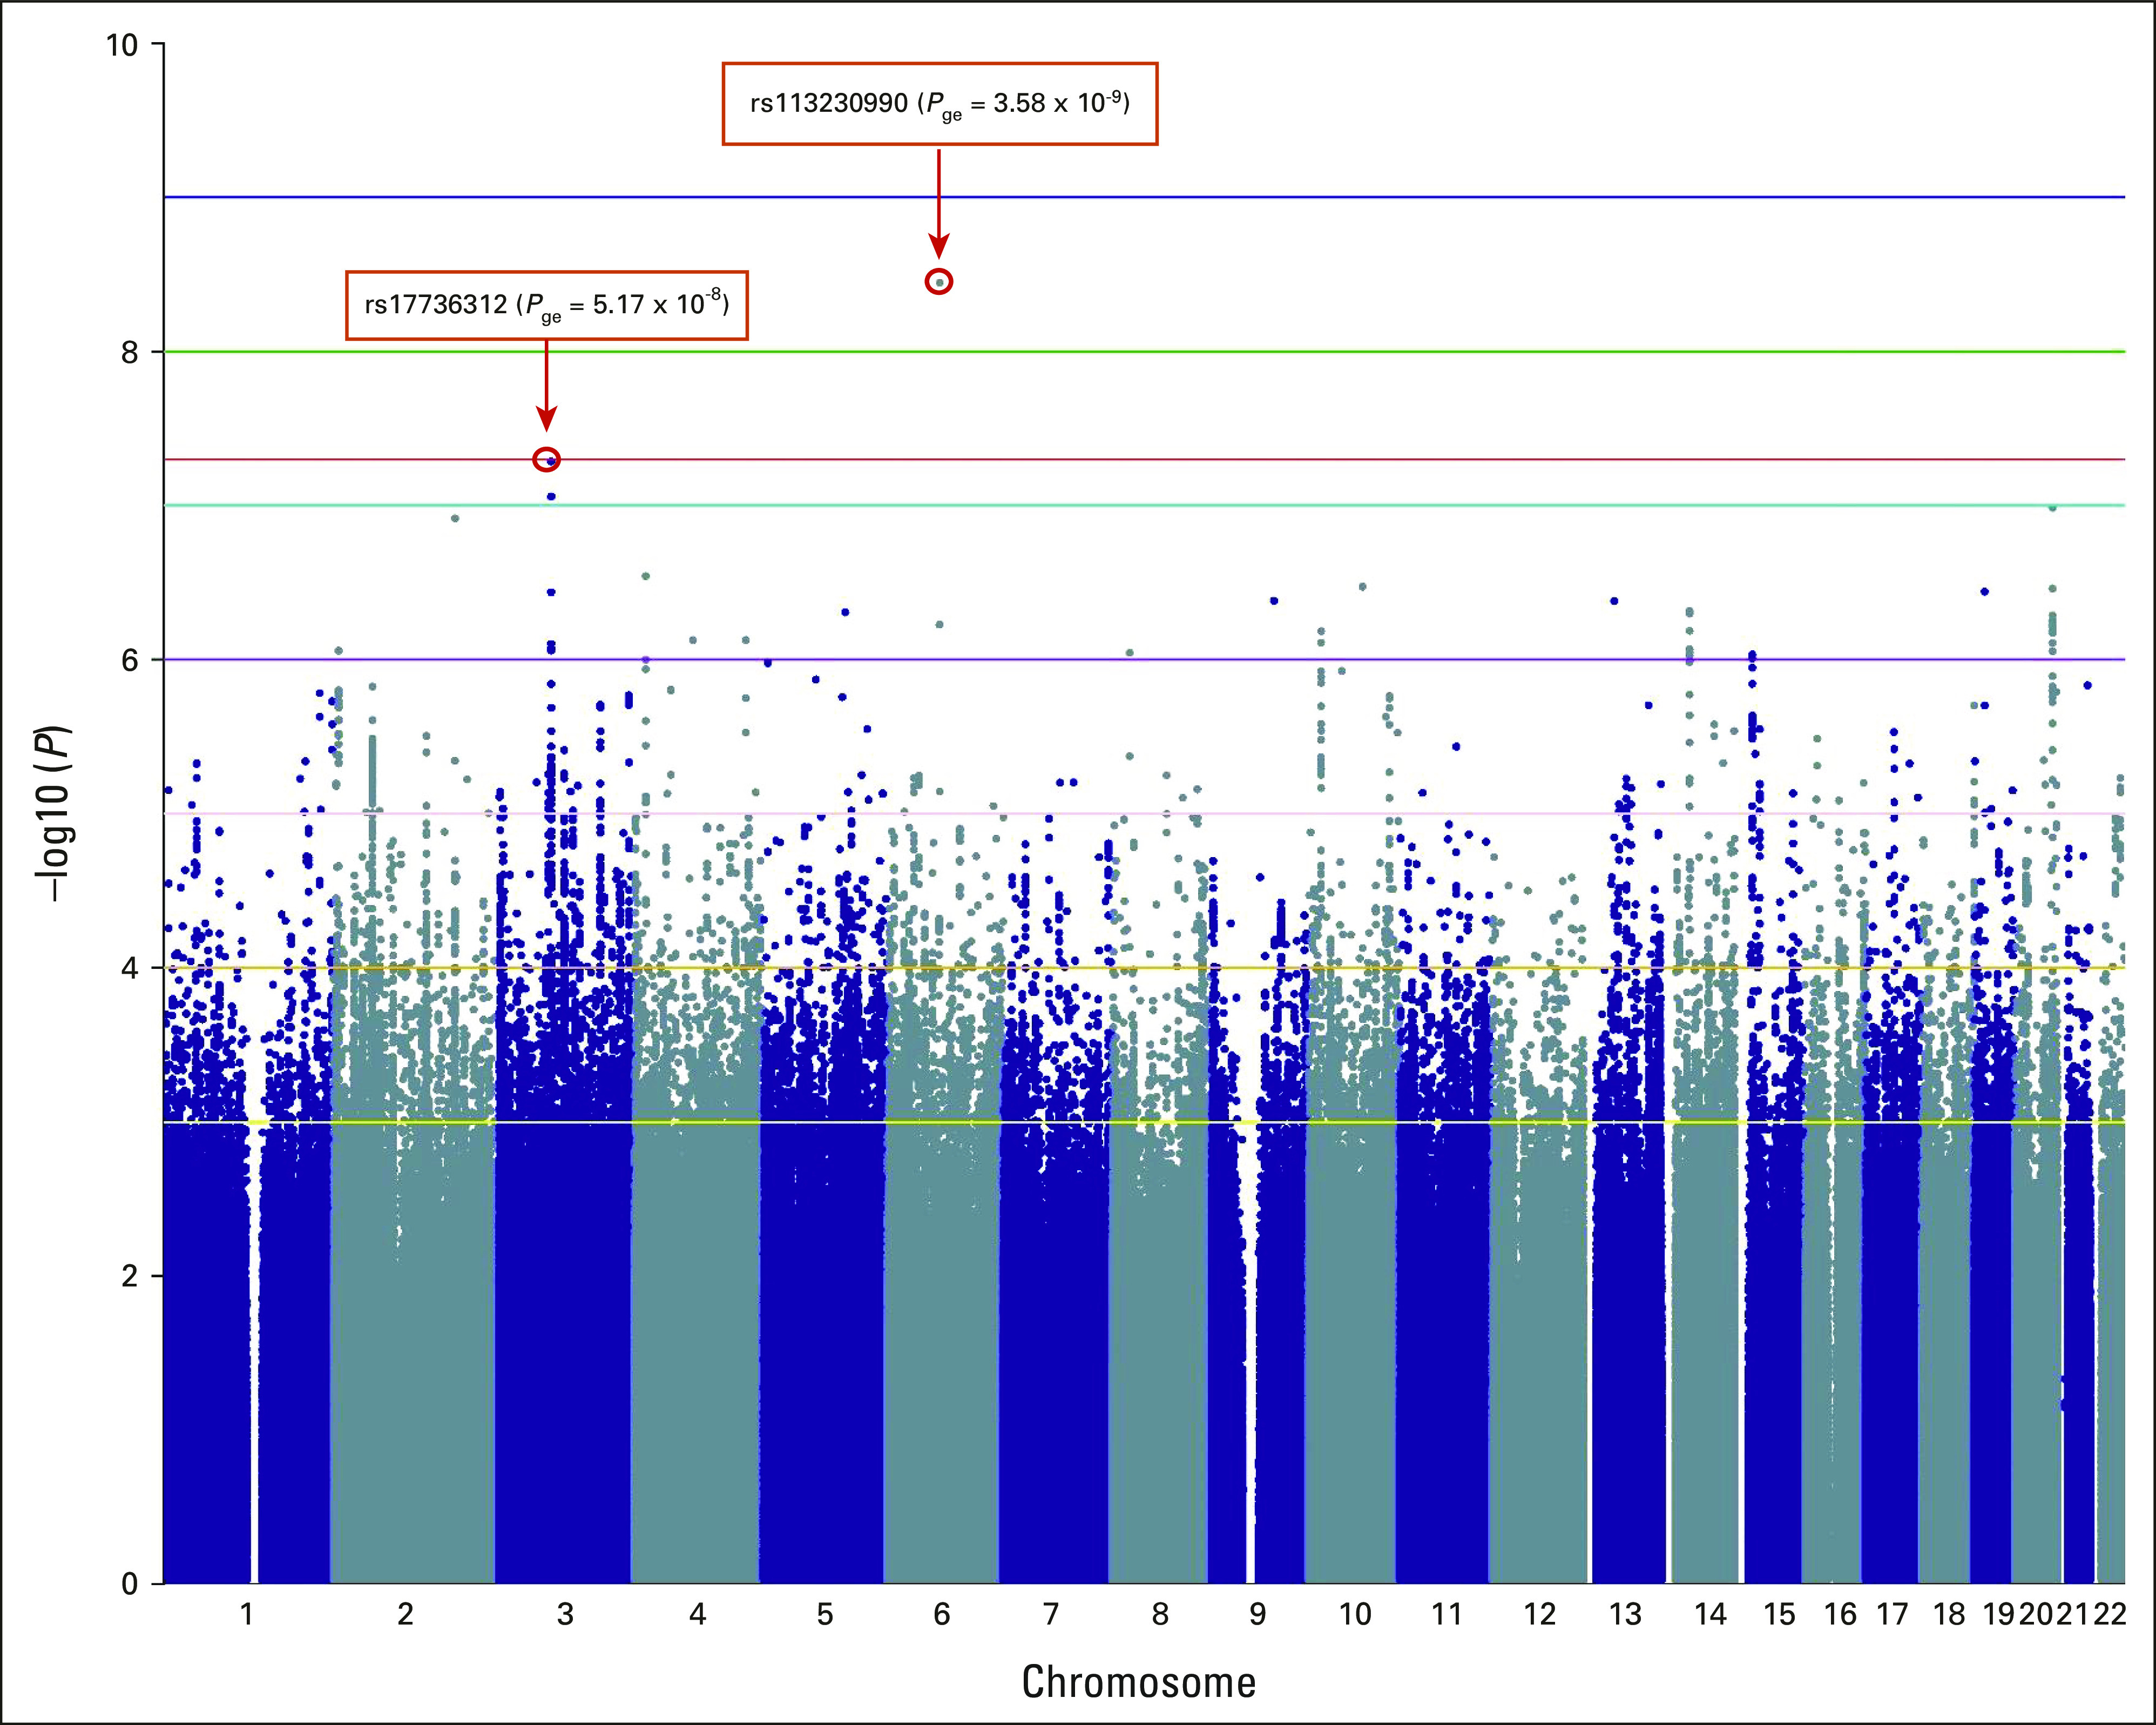Click the blue threshold line at 9
Image resolution: width=2156 pixels, height=1725 pixels.
[1144, 197]
